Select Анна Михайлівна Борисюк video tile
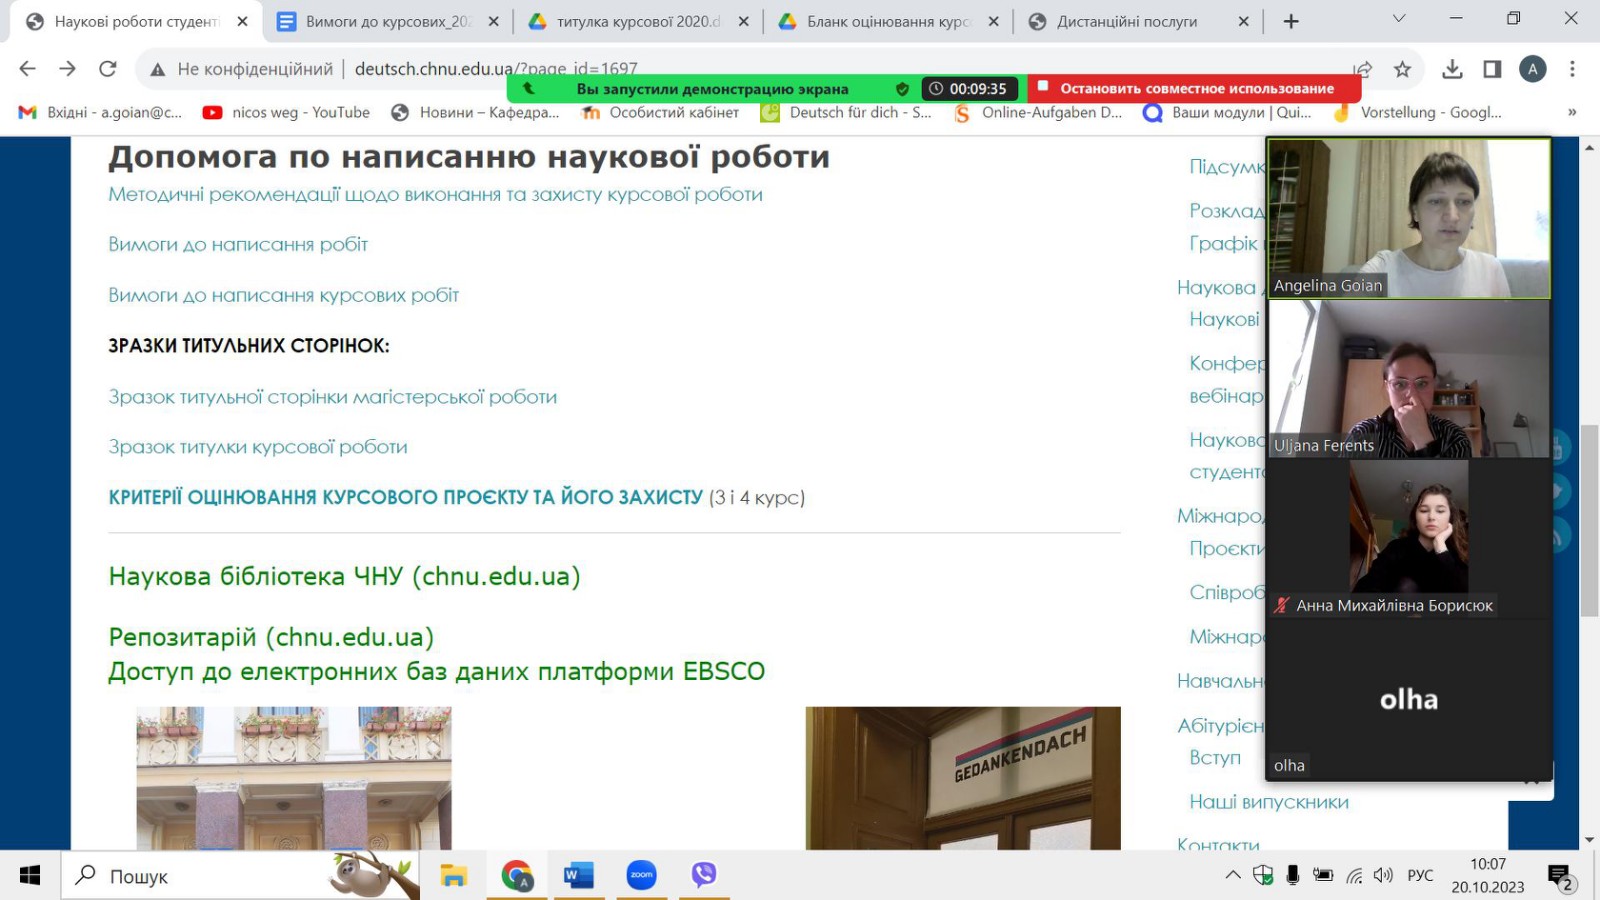The width and height of the screenshot is (1600, 900). pyautogui.click(x=1409, y=539)
